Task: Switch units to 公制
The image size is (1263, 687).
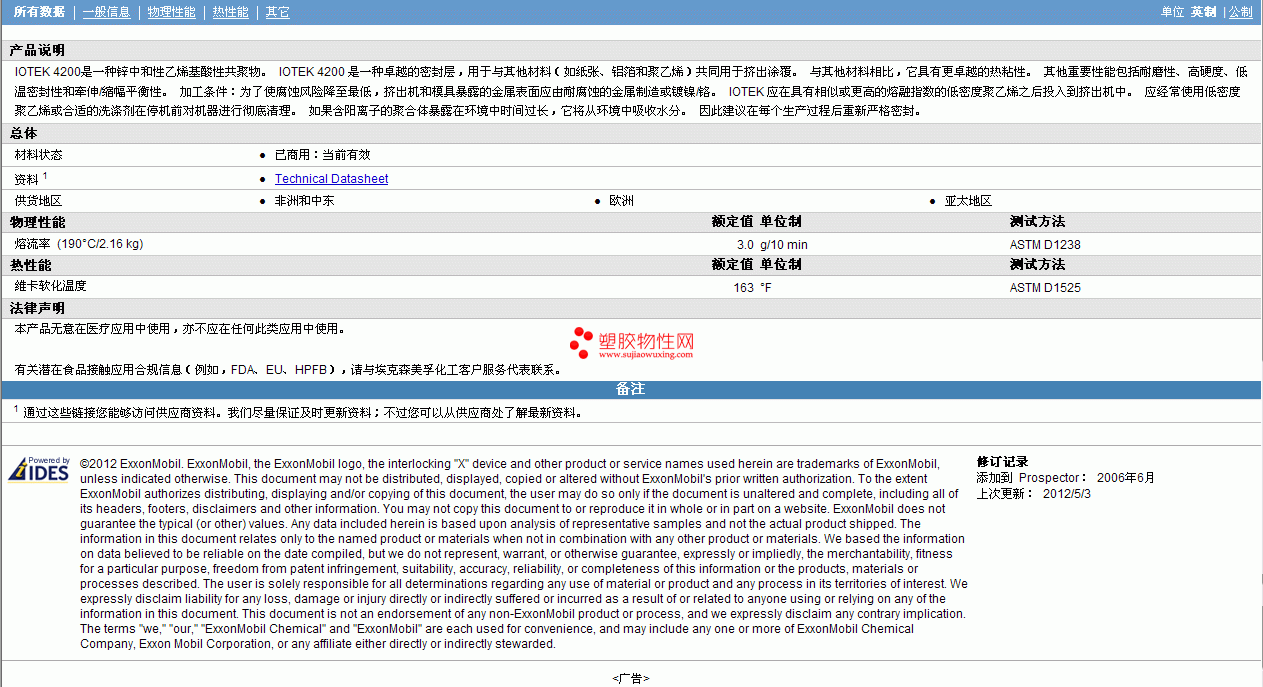Action: (1240, 12)
